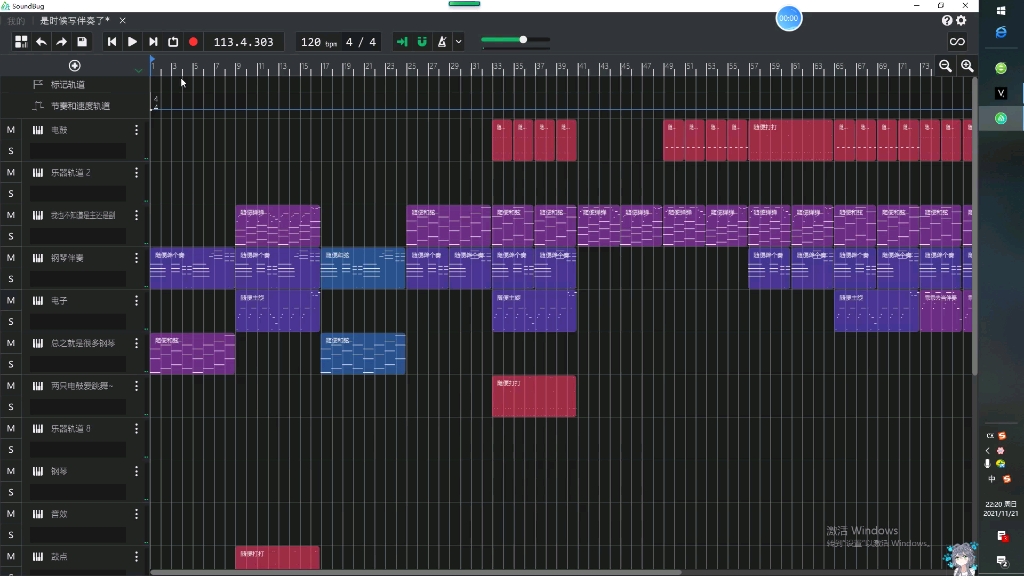Open the 总之就是很多钢琴 track options menu
Viewport: 1024px width, 576px height.
[136, 343]
